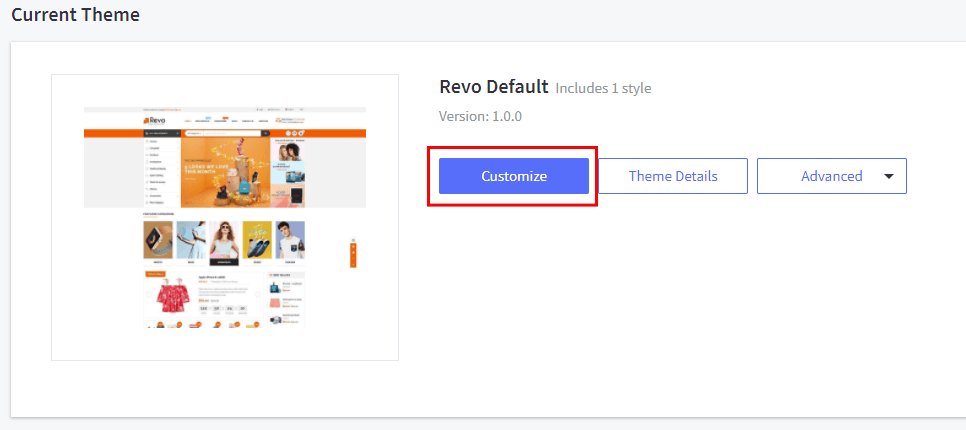Click the Revo Default theme title
The height and width of the screenshot is (430, 966).
(493, 87)
